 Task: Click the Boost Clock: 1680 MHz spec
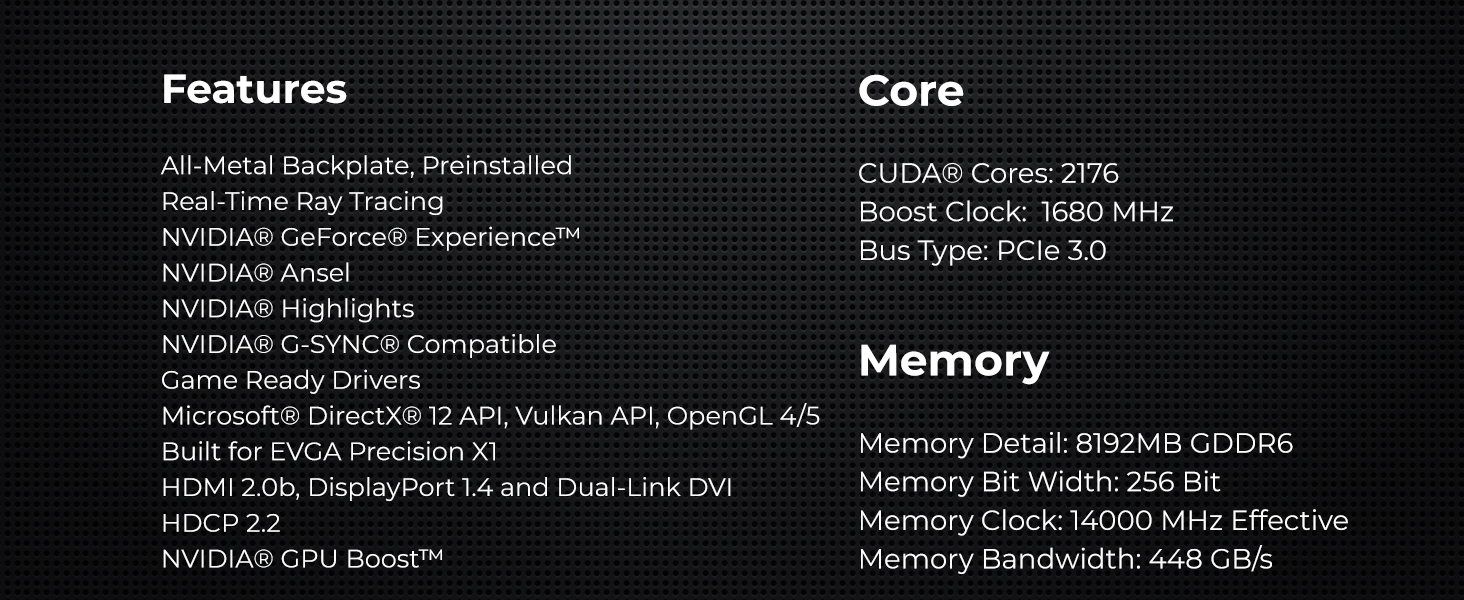[1015, 212]
